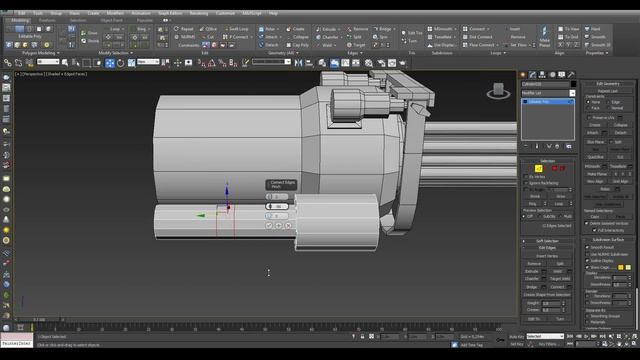Click the ribbon Spin tool
Image resolution: width=640 pixels, height=360 pixels.
tap(380, 37)
